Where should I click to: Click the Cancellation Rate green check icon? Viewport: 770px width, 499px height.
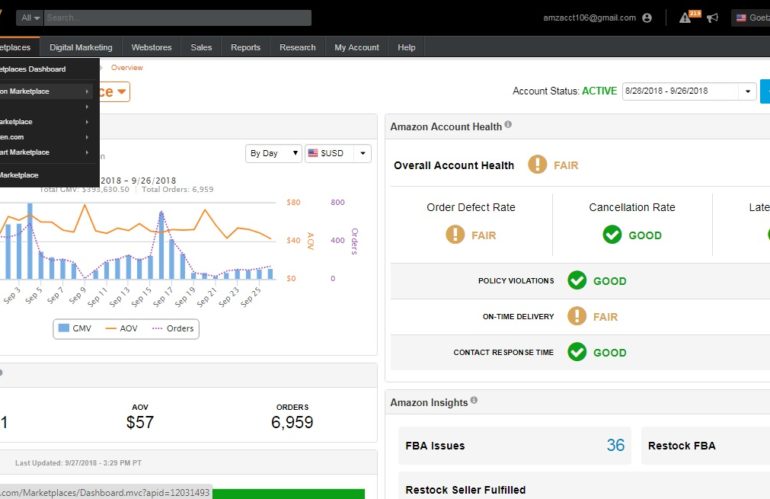click(x=612, y=235)
